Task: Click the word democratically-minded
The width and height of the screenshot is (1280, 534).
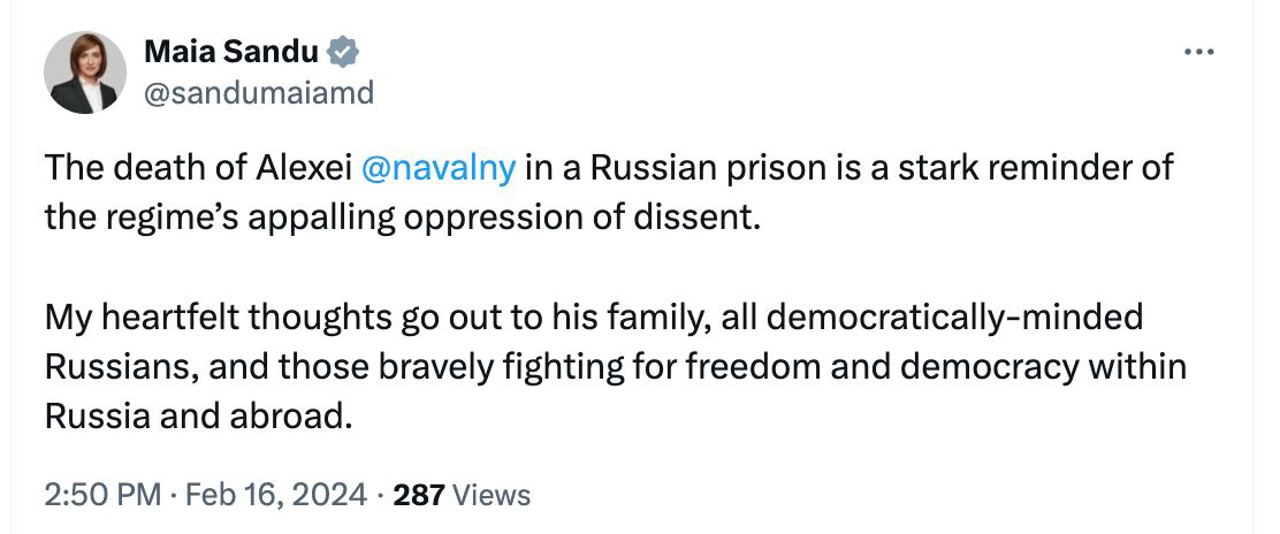Action: (954, 317)
